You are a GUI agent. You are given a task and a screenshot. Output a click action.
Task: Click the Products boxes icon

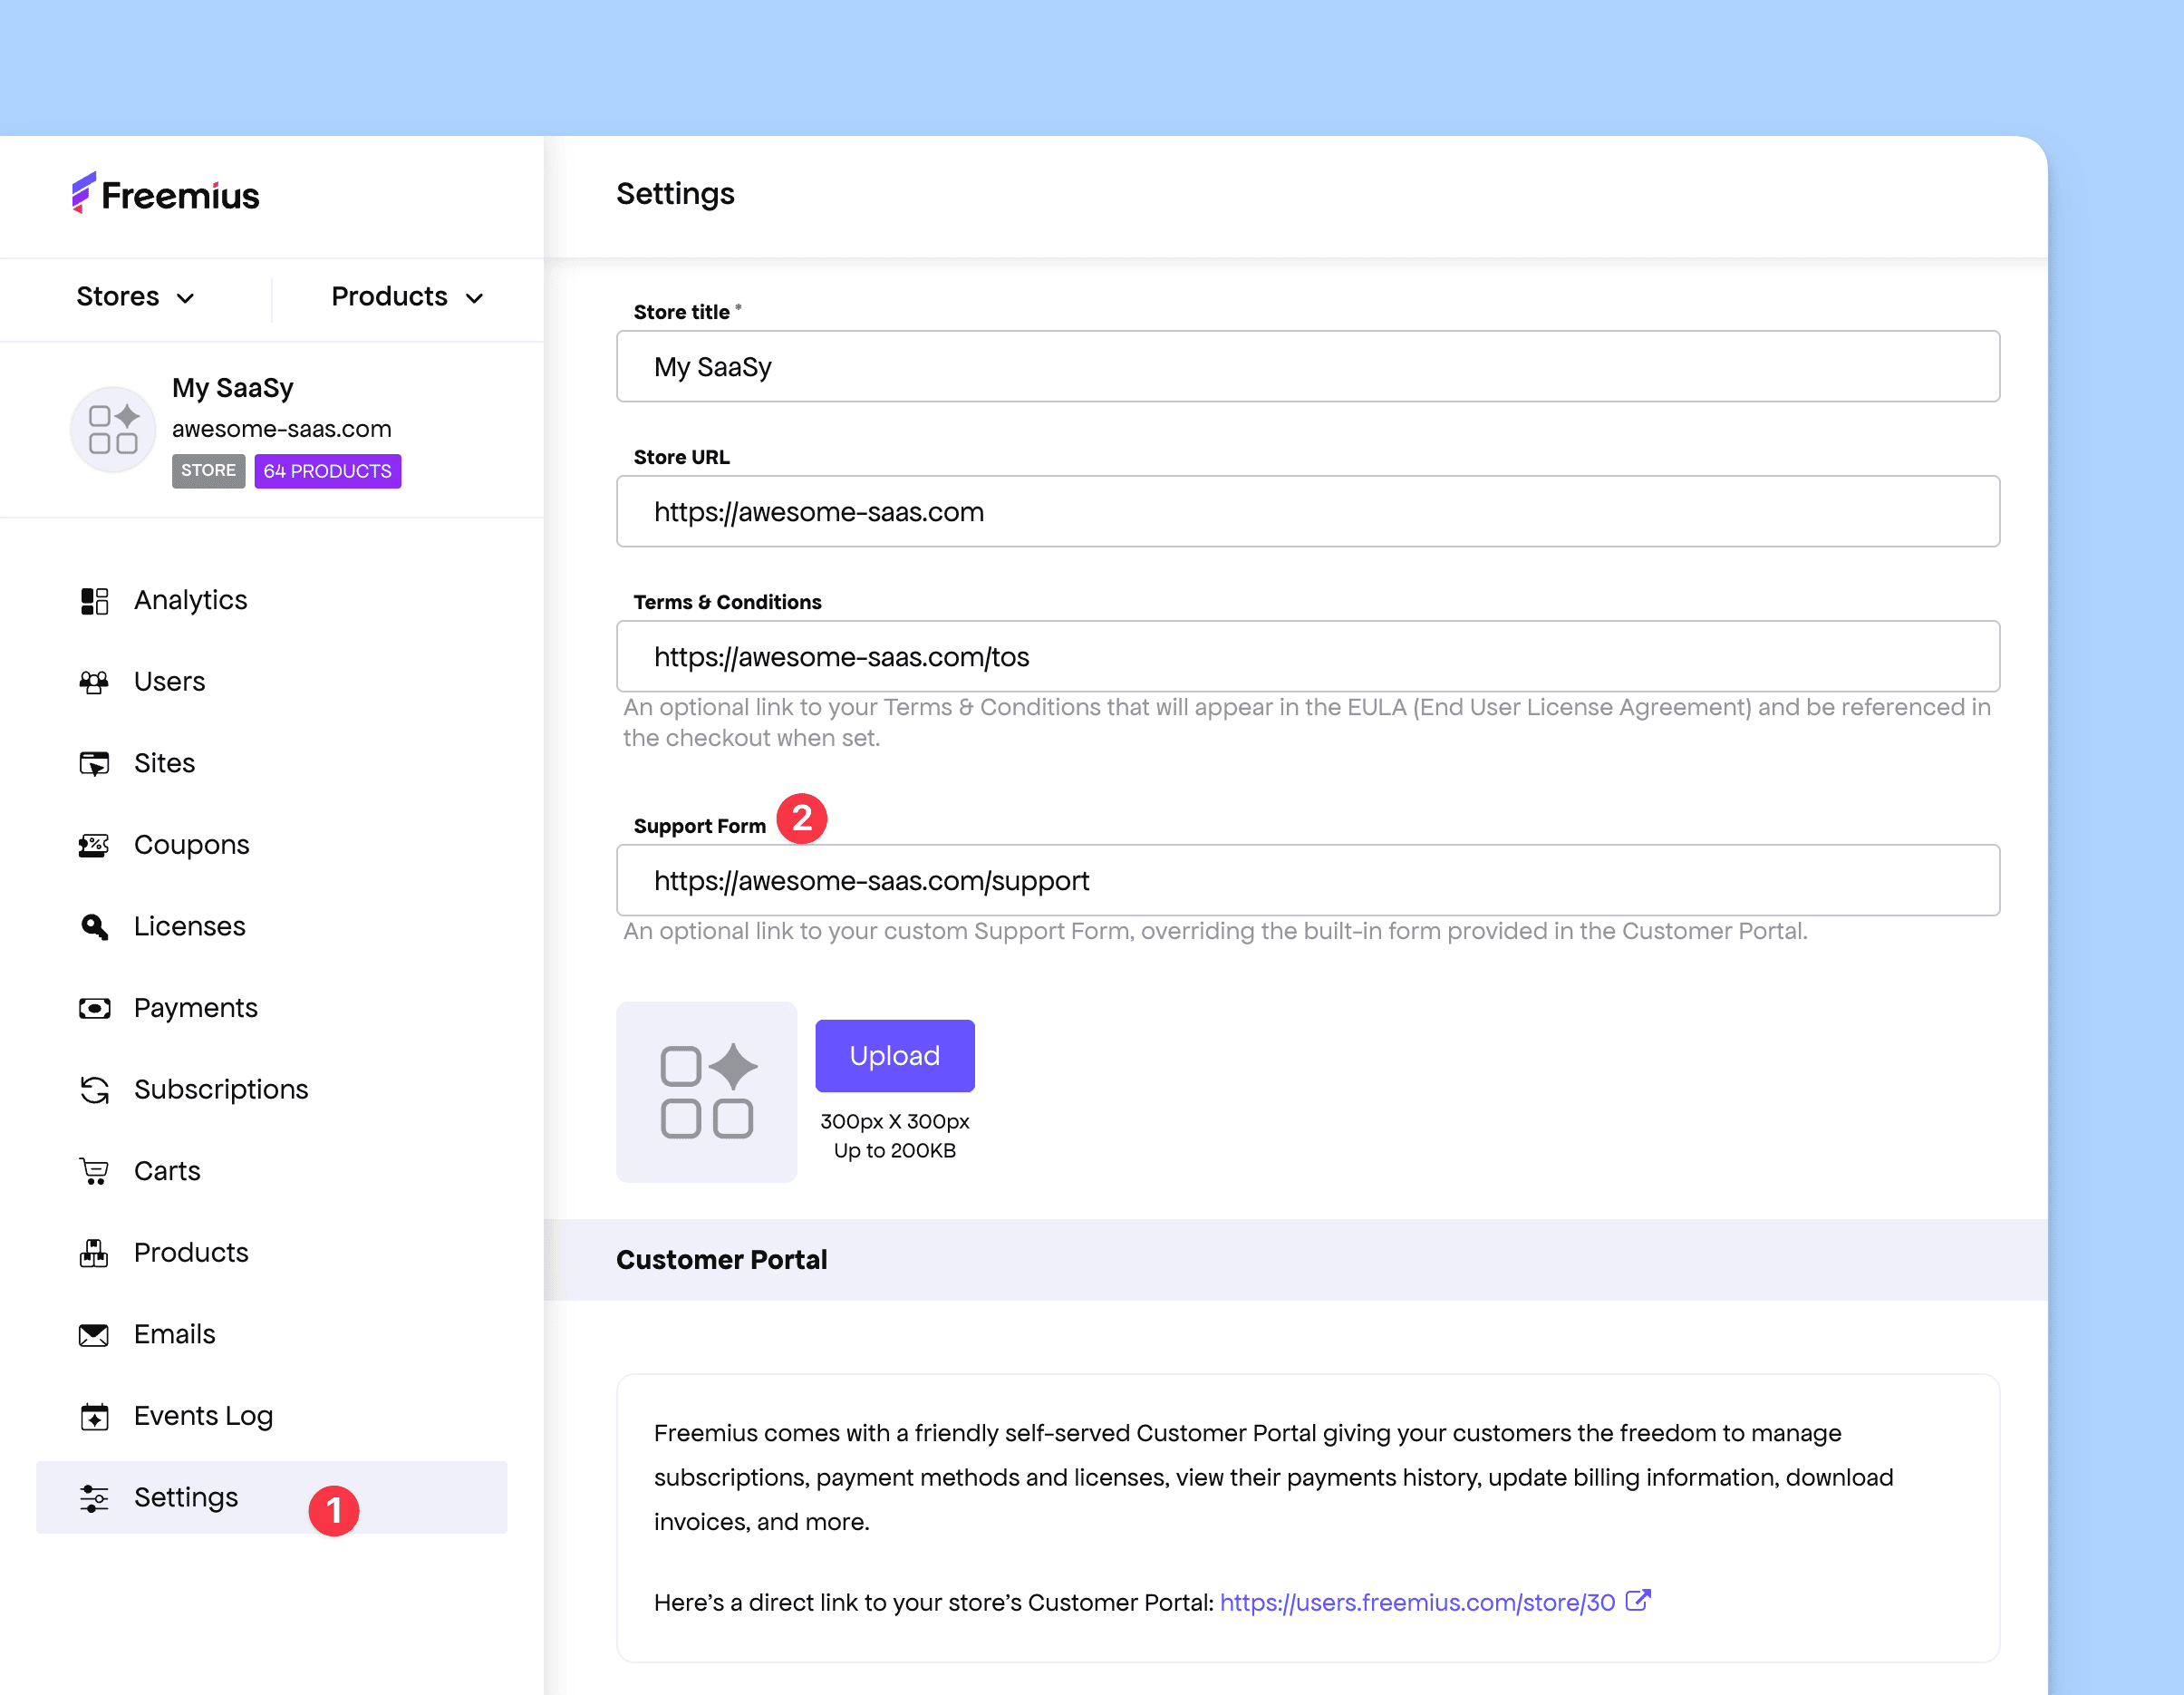click(94, 1253)
